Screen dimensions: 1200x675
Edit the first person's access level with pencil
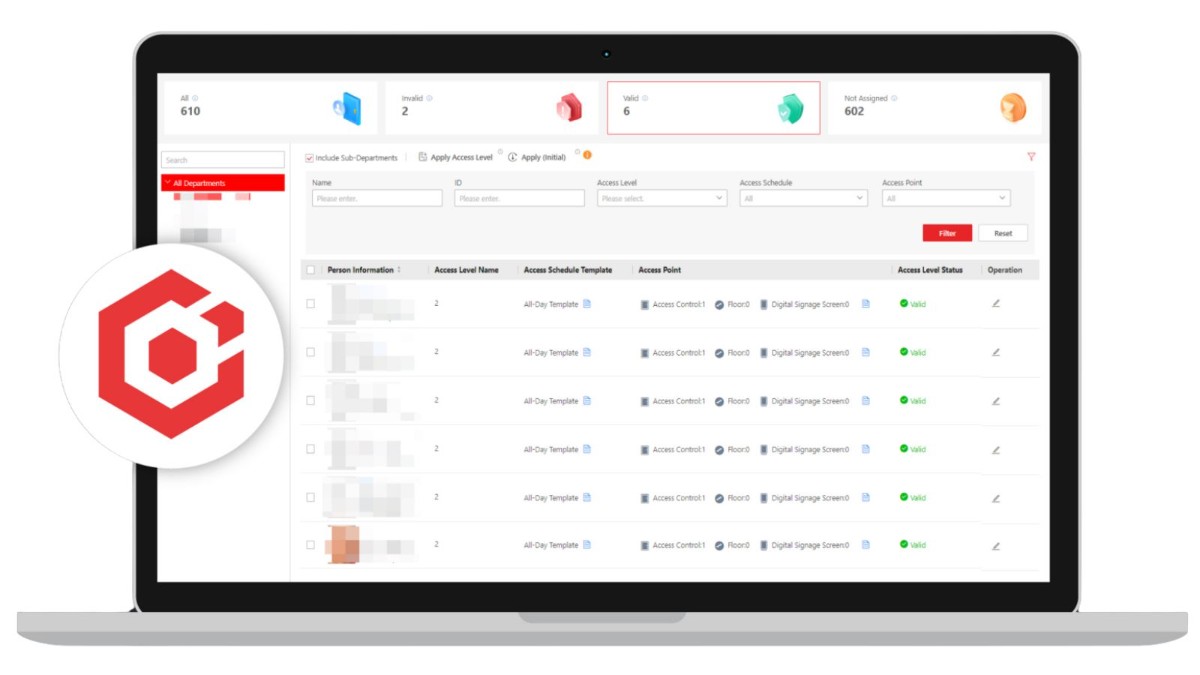[x=996, y=304]
